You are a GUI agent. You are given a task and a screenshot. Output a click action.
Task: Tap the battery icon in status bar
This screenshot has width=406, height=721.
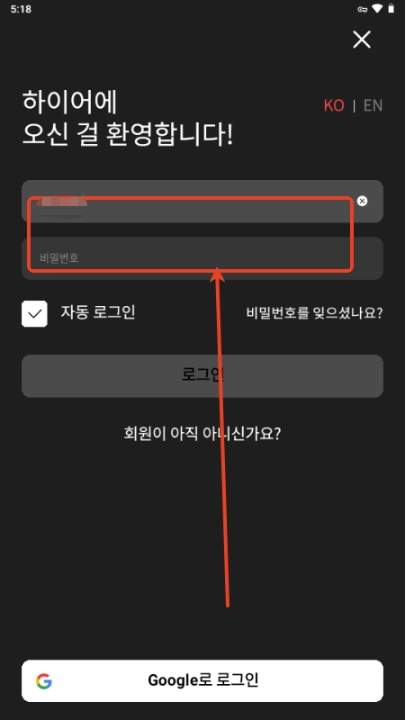pyautogui.click(x=391, y=8)
